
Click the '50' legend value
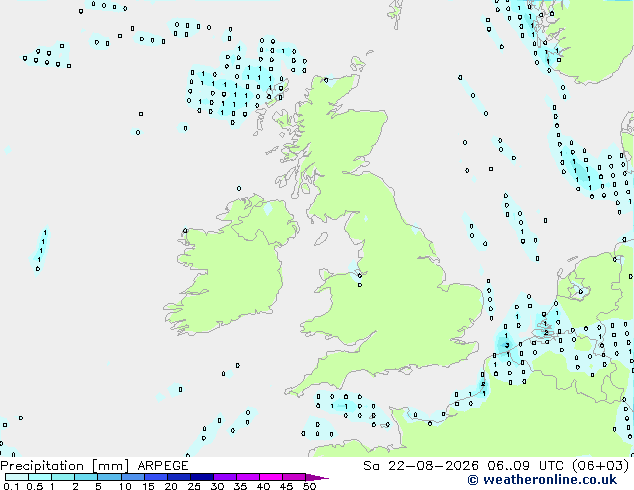309,486
